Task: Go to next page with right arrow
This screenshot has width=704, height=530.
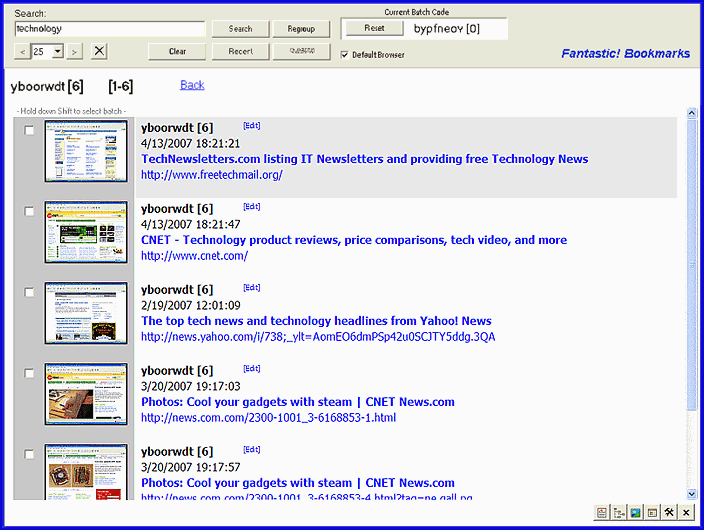Action: pos(75,51)
